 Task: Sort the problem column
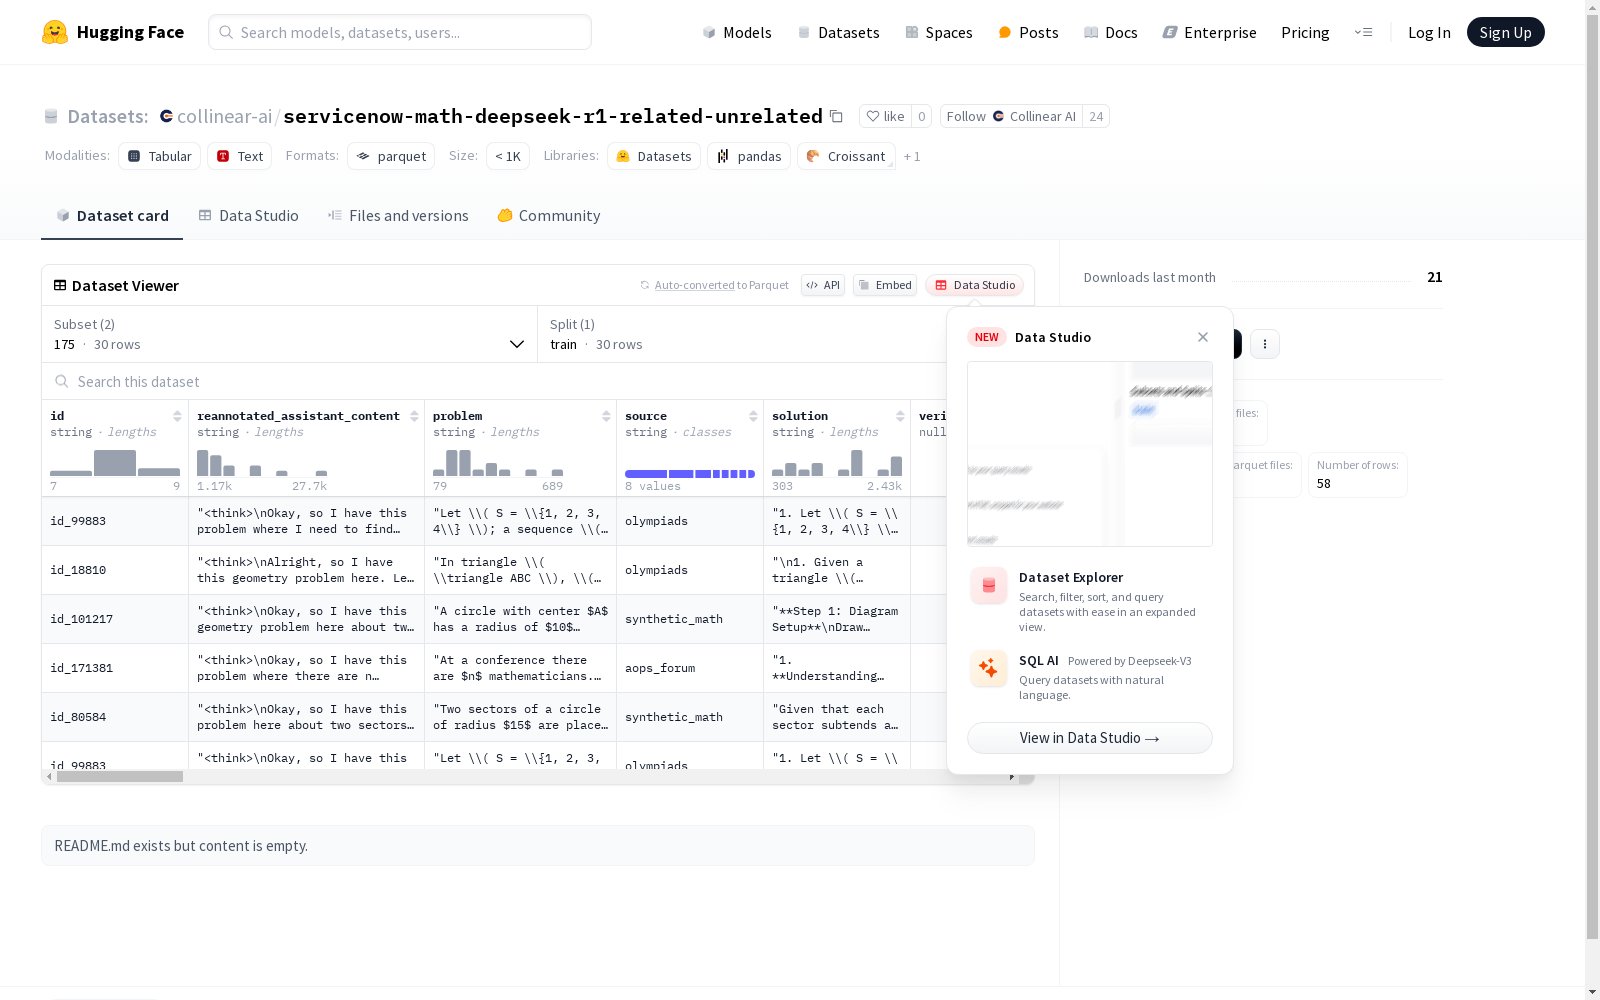(x=606, y=416)
